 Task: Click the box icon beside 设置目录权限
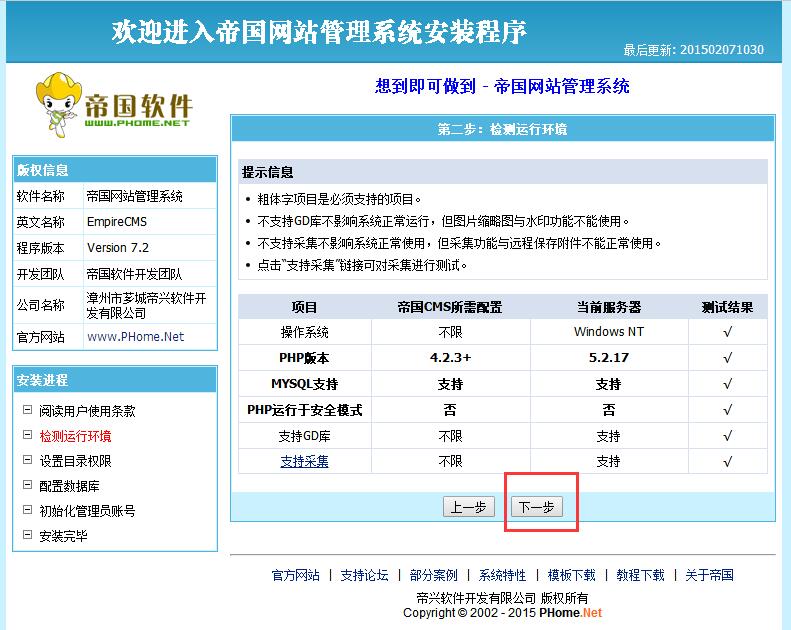28,460
